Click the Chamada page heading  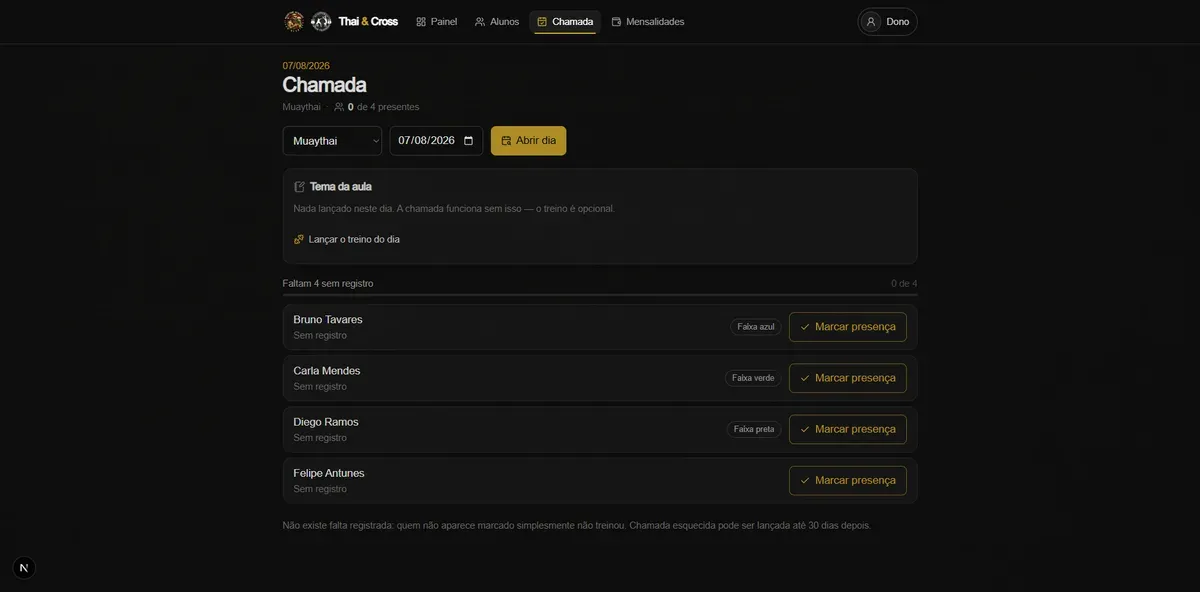(324, 85)
